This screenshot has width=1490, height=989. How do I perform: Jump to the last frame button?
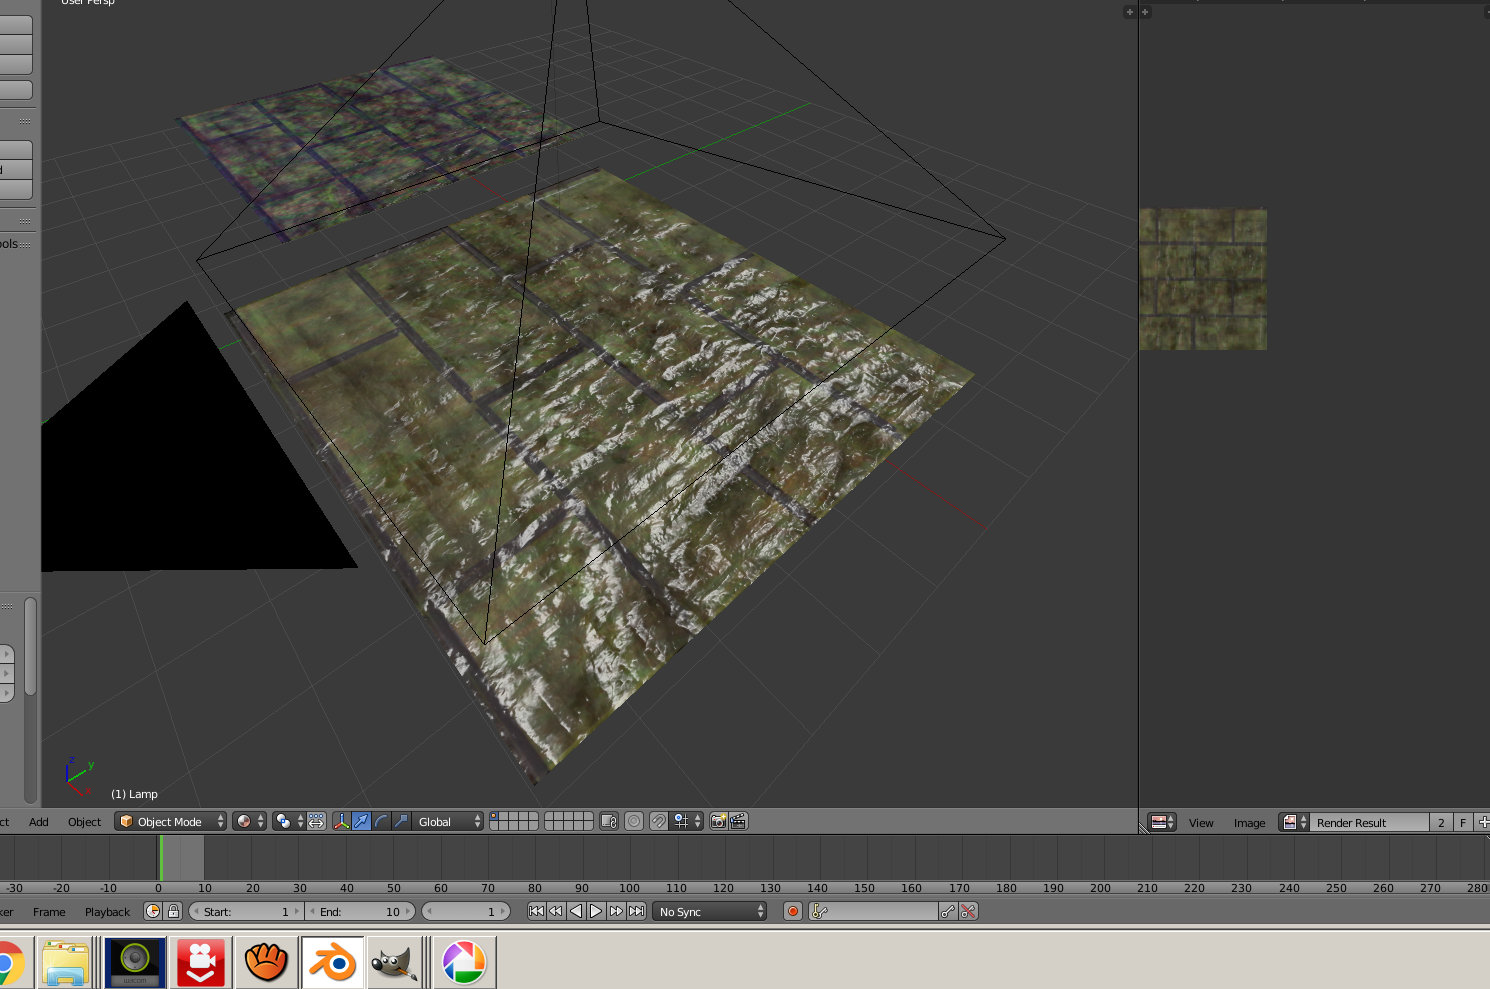[x=637, y=911]
